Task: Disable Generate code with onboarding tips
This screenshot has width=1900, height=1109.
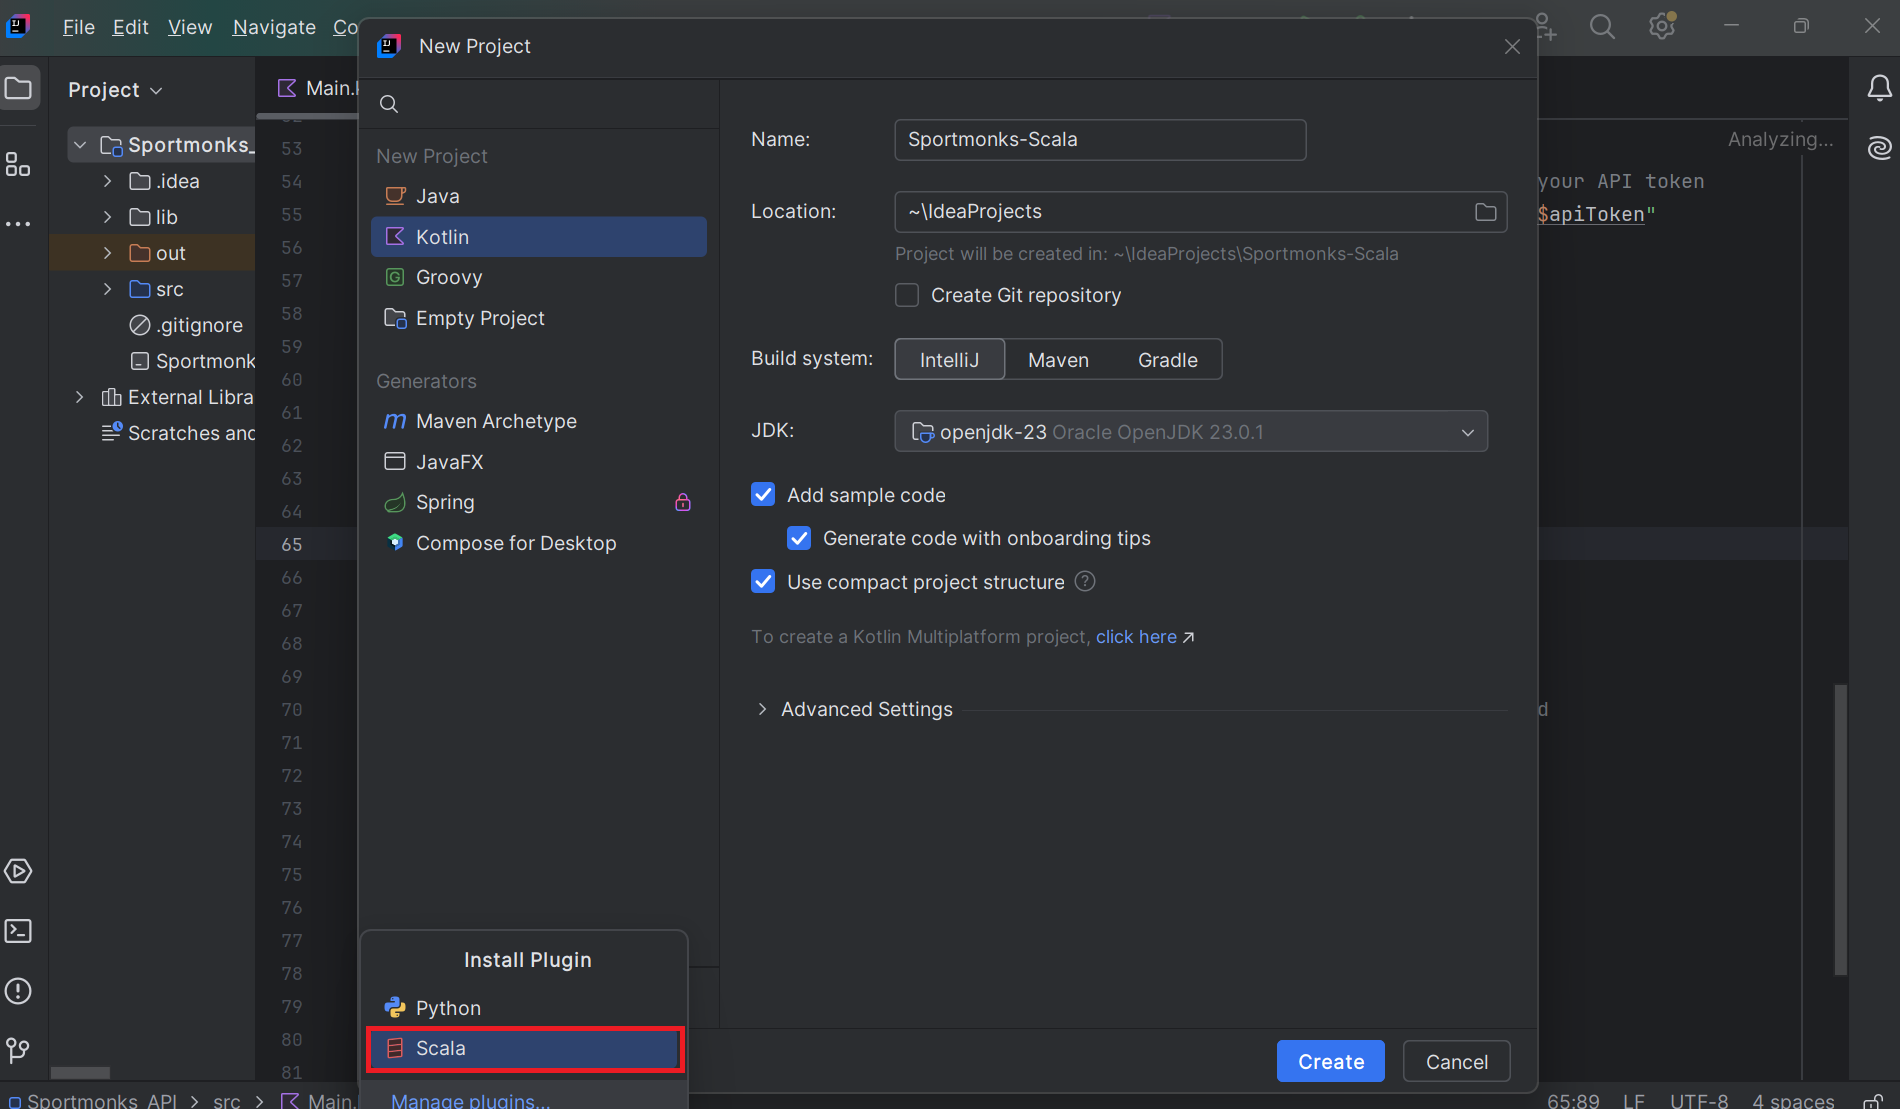Action: (799, 539)
